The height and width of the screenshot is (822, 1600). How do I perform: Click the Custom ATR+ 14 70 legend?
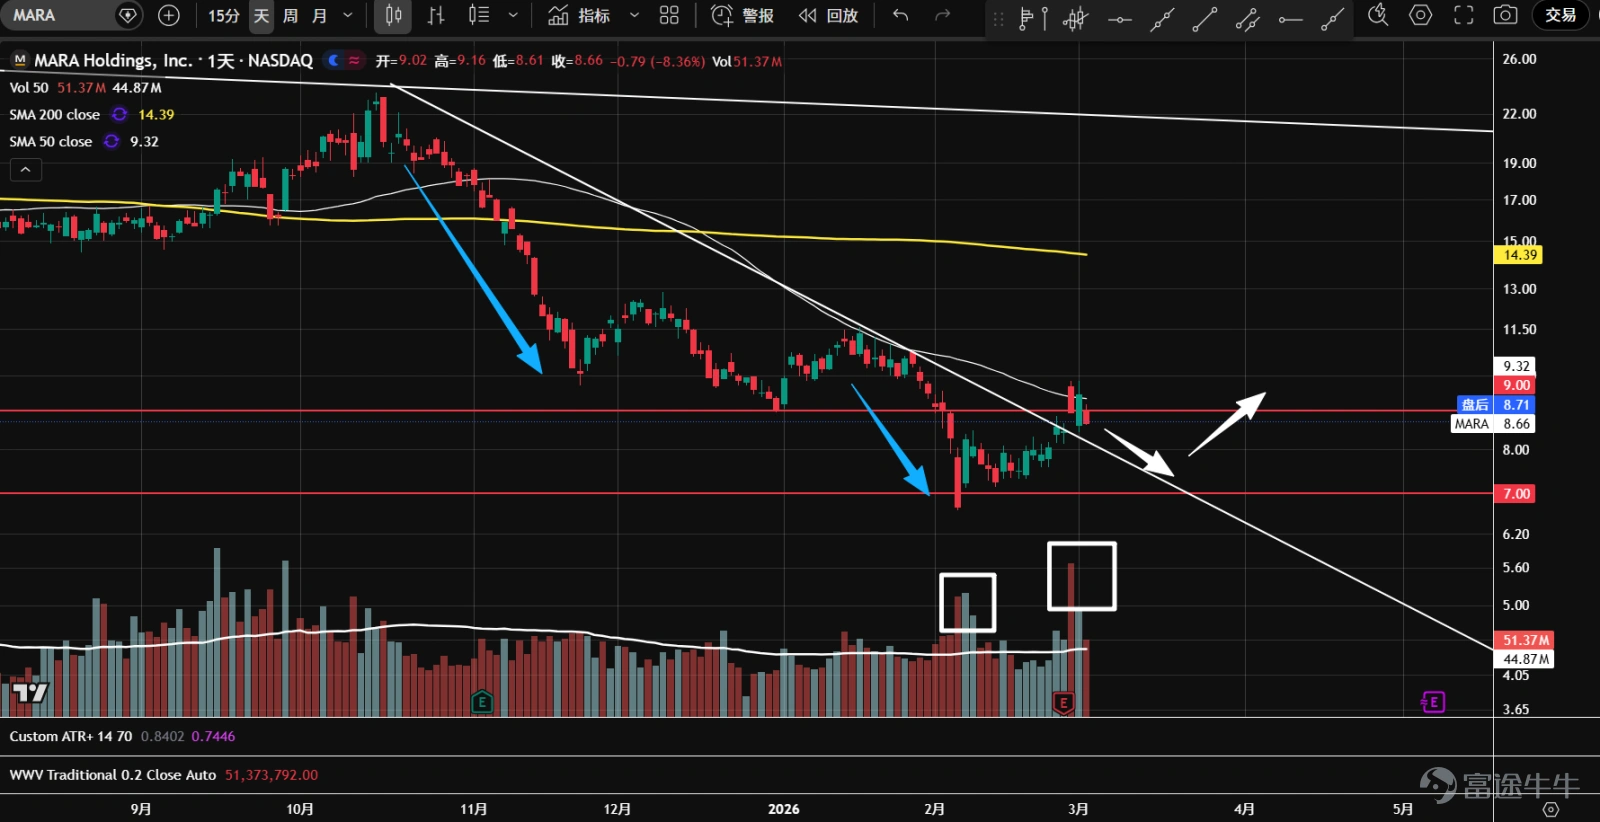coord(70,737)
